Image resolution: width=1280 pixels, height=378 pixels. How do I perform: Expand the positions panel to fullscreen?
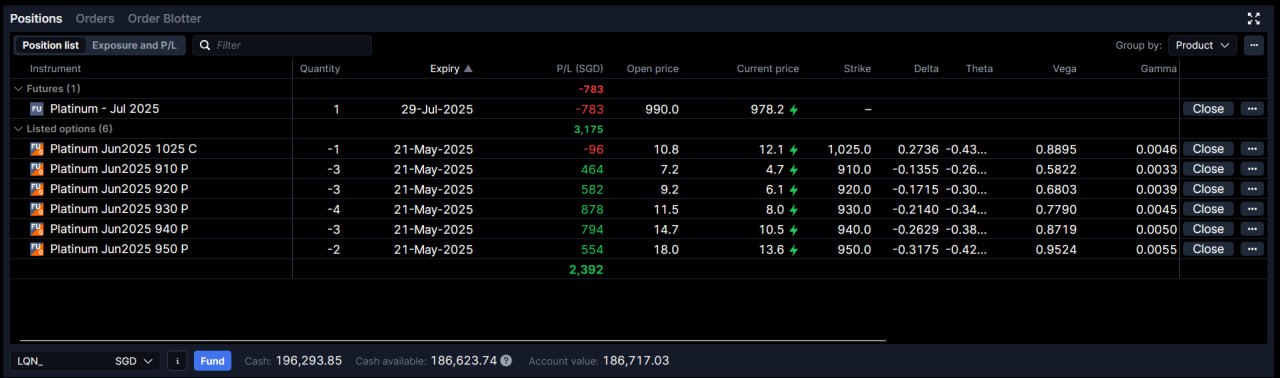click(1254, 18)
